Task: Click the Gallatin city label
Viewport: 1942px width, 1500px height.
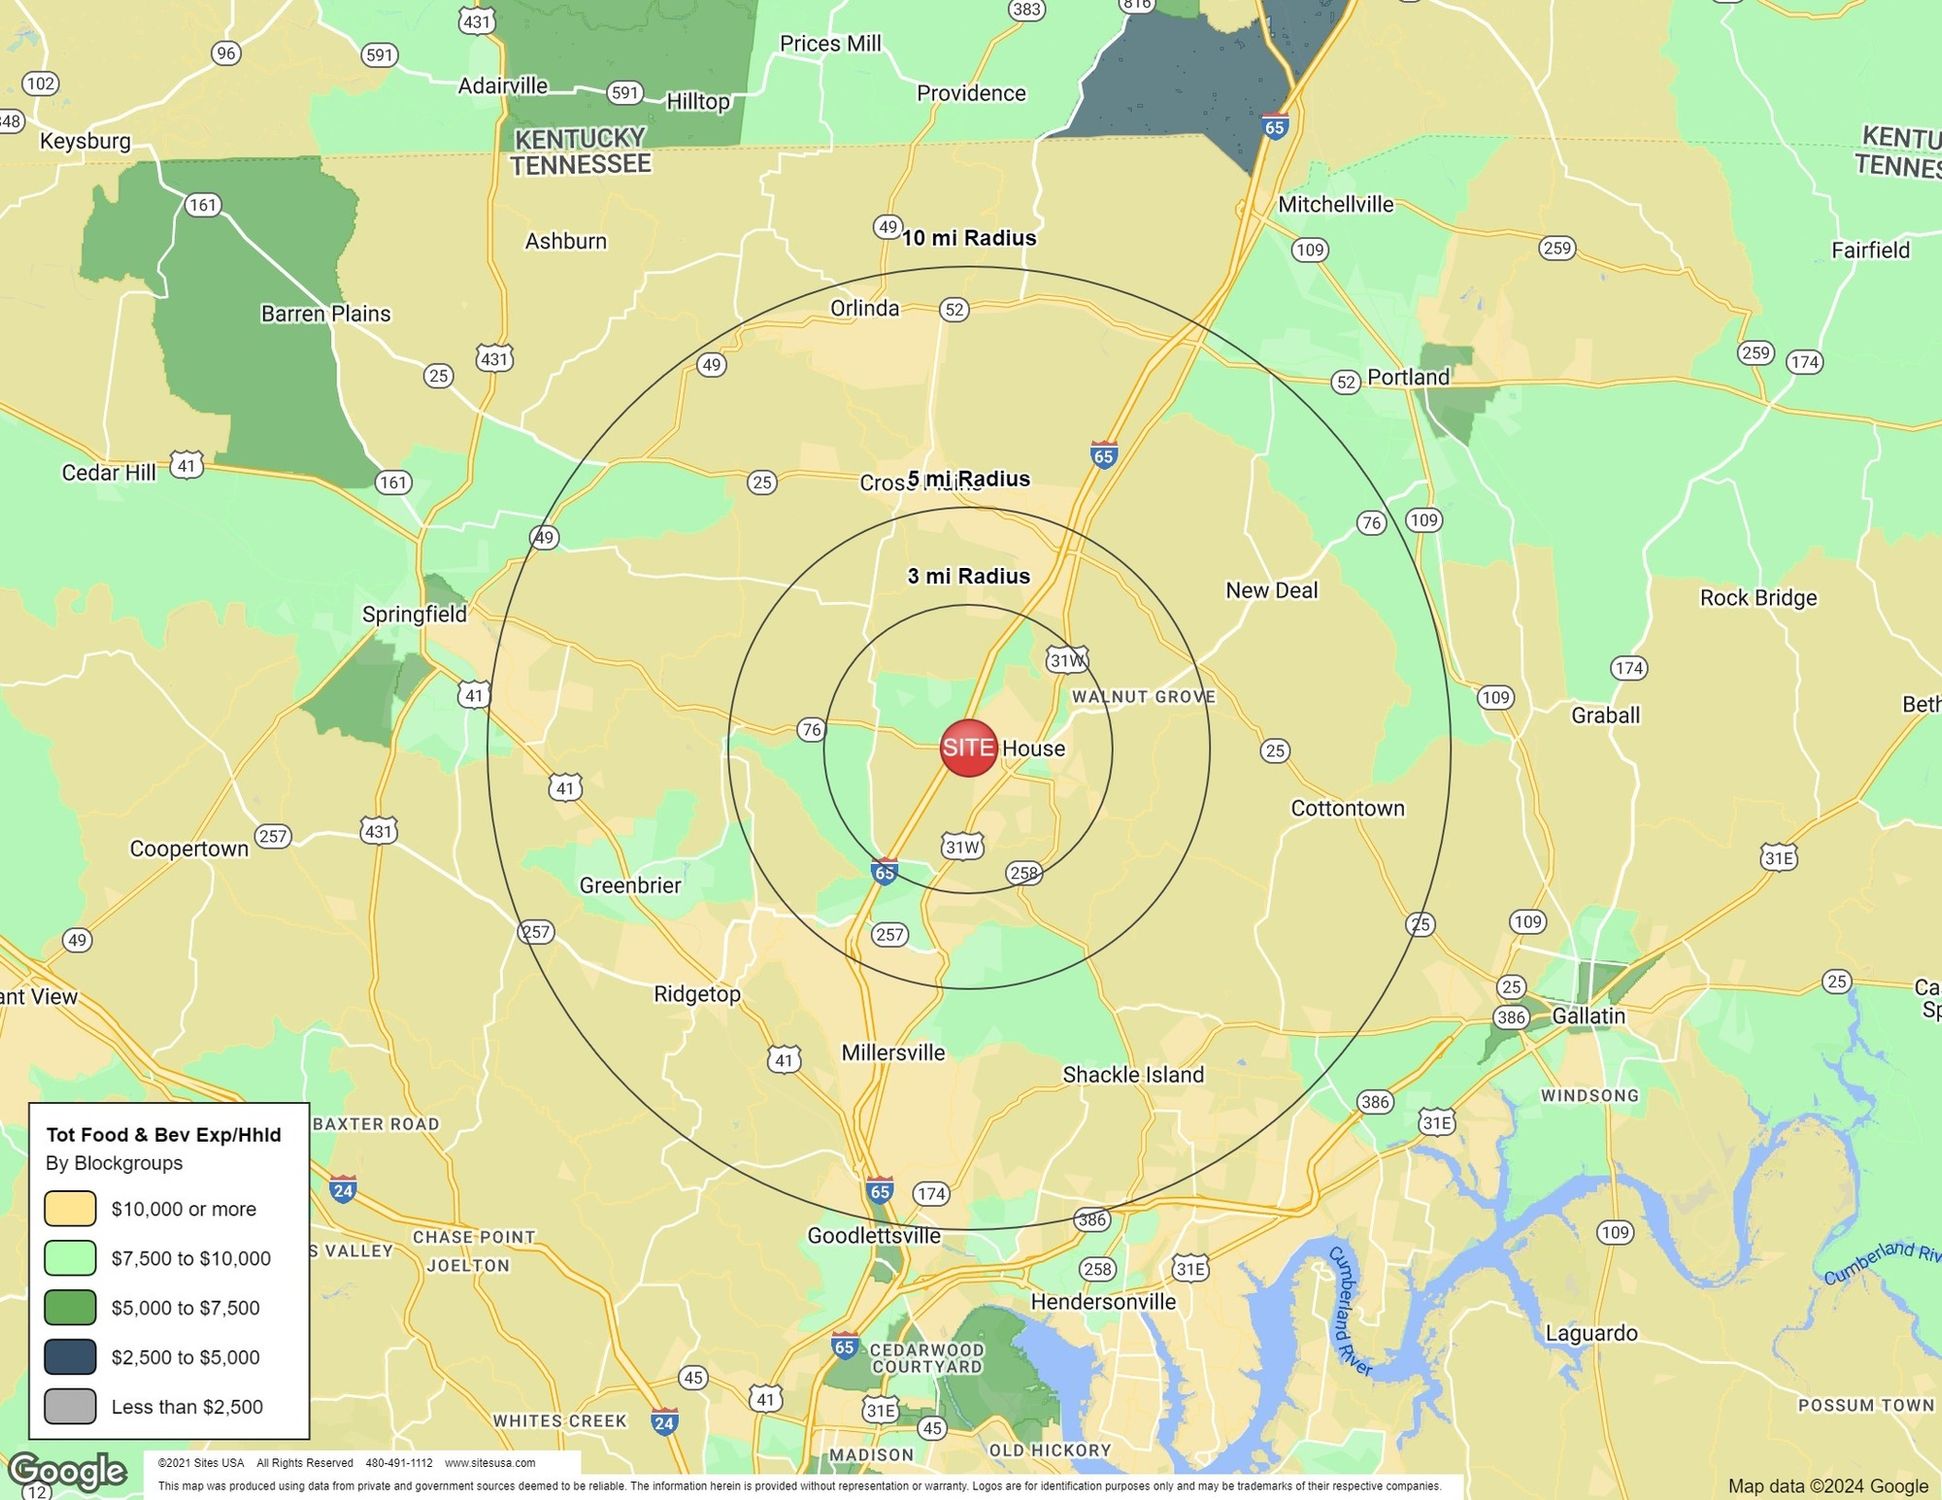Action: pos(1588,1016)
